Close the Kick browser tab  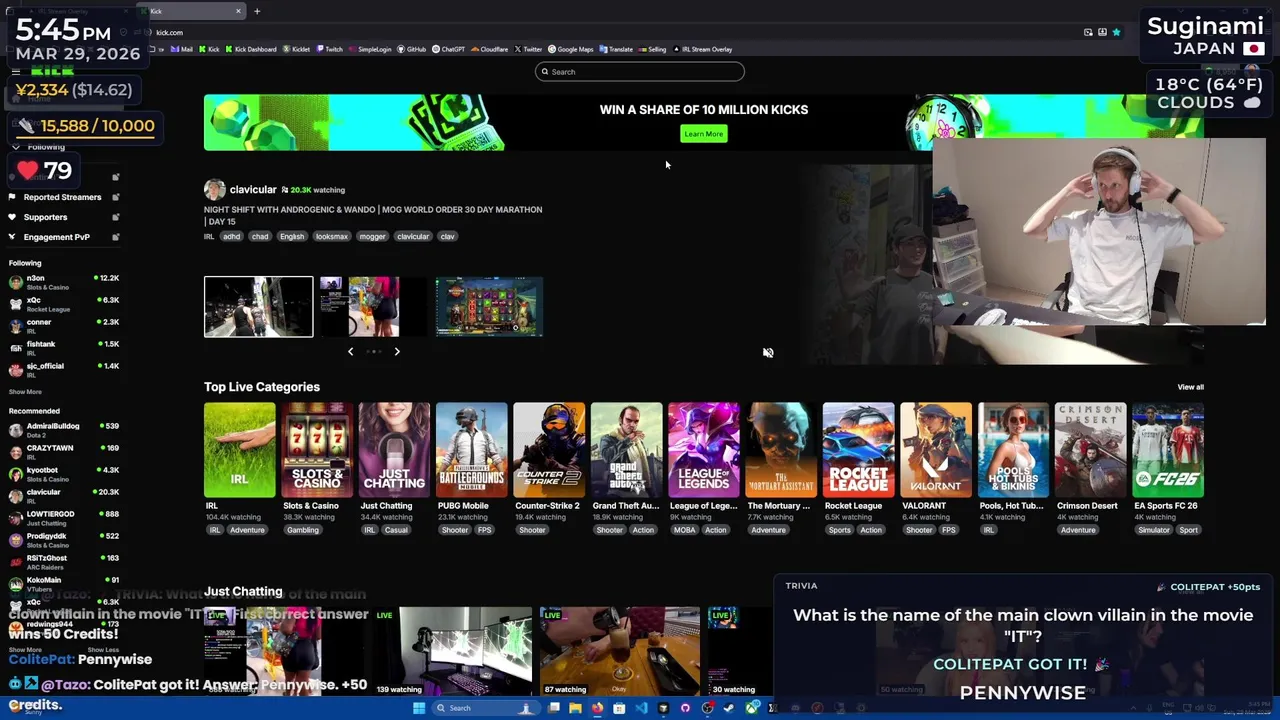click(x=238, y=11)
